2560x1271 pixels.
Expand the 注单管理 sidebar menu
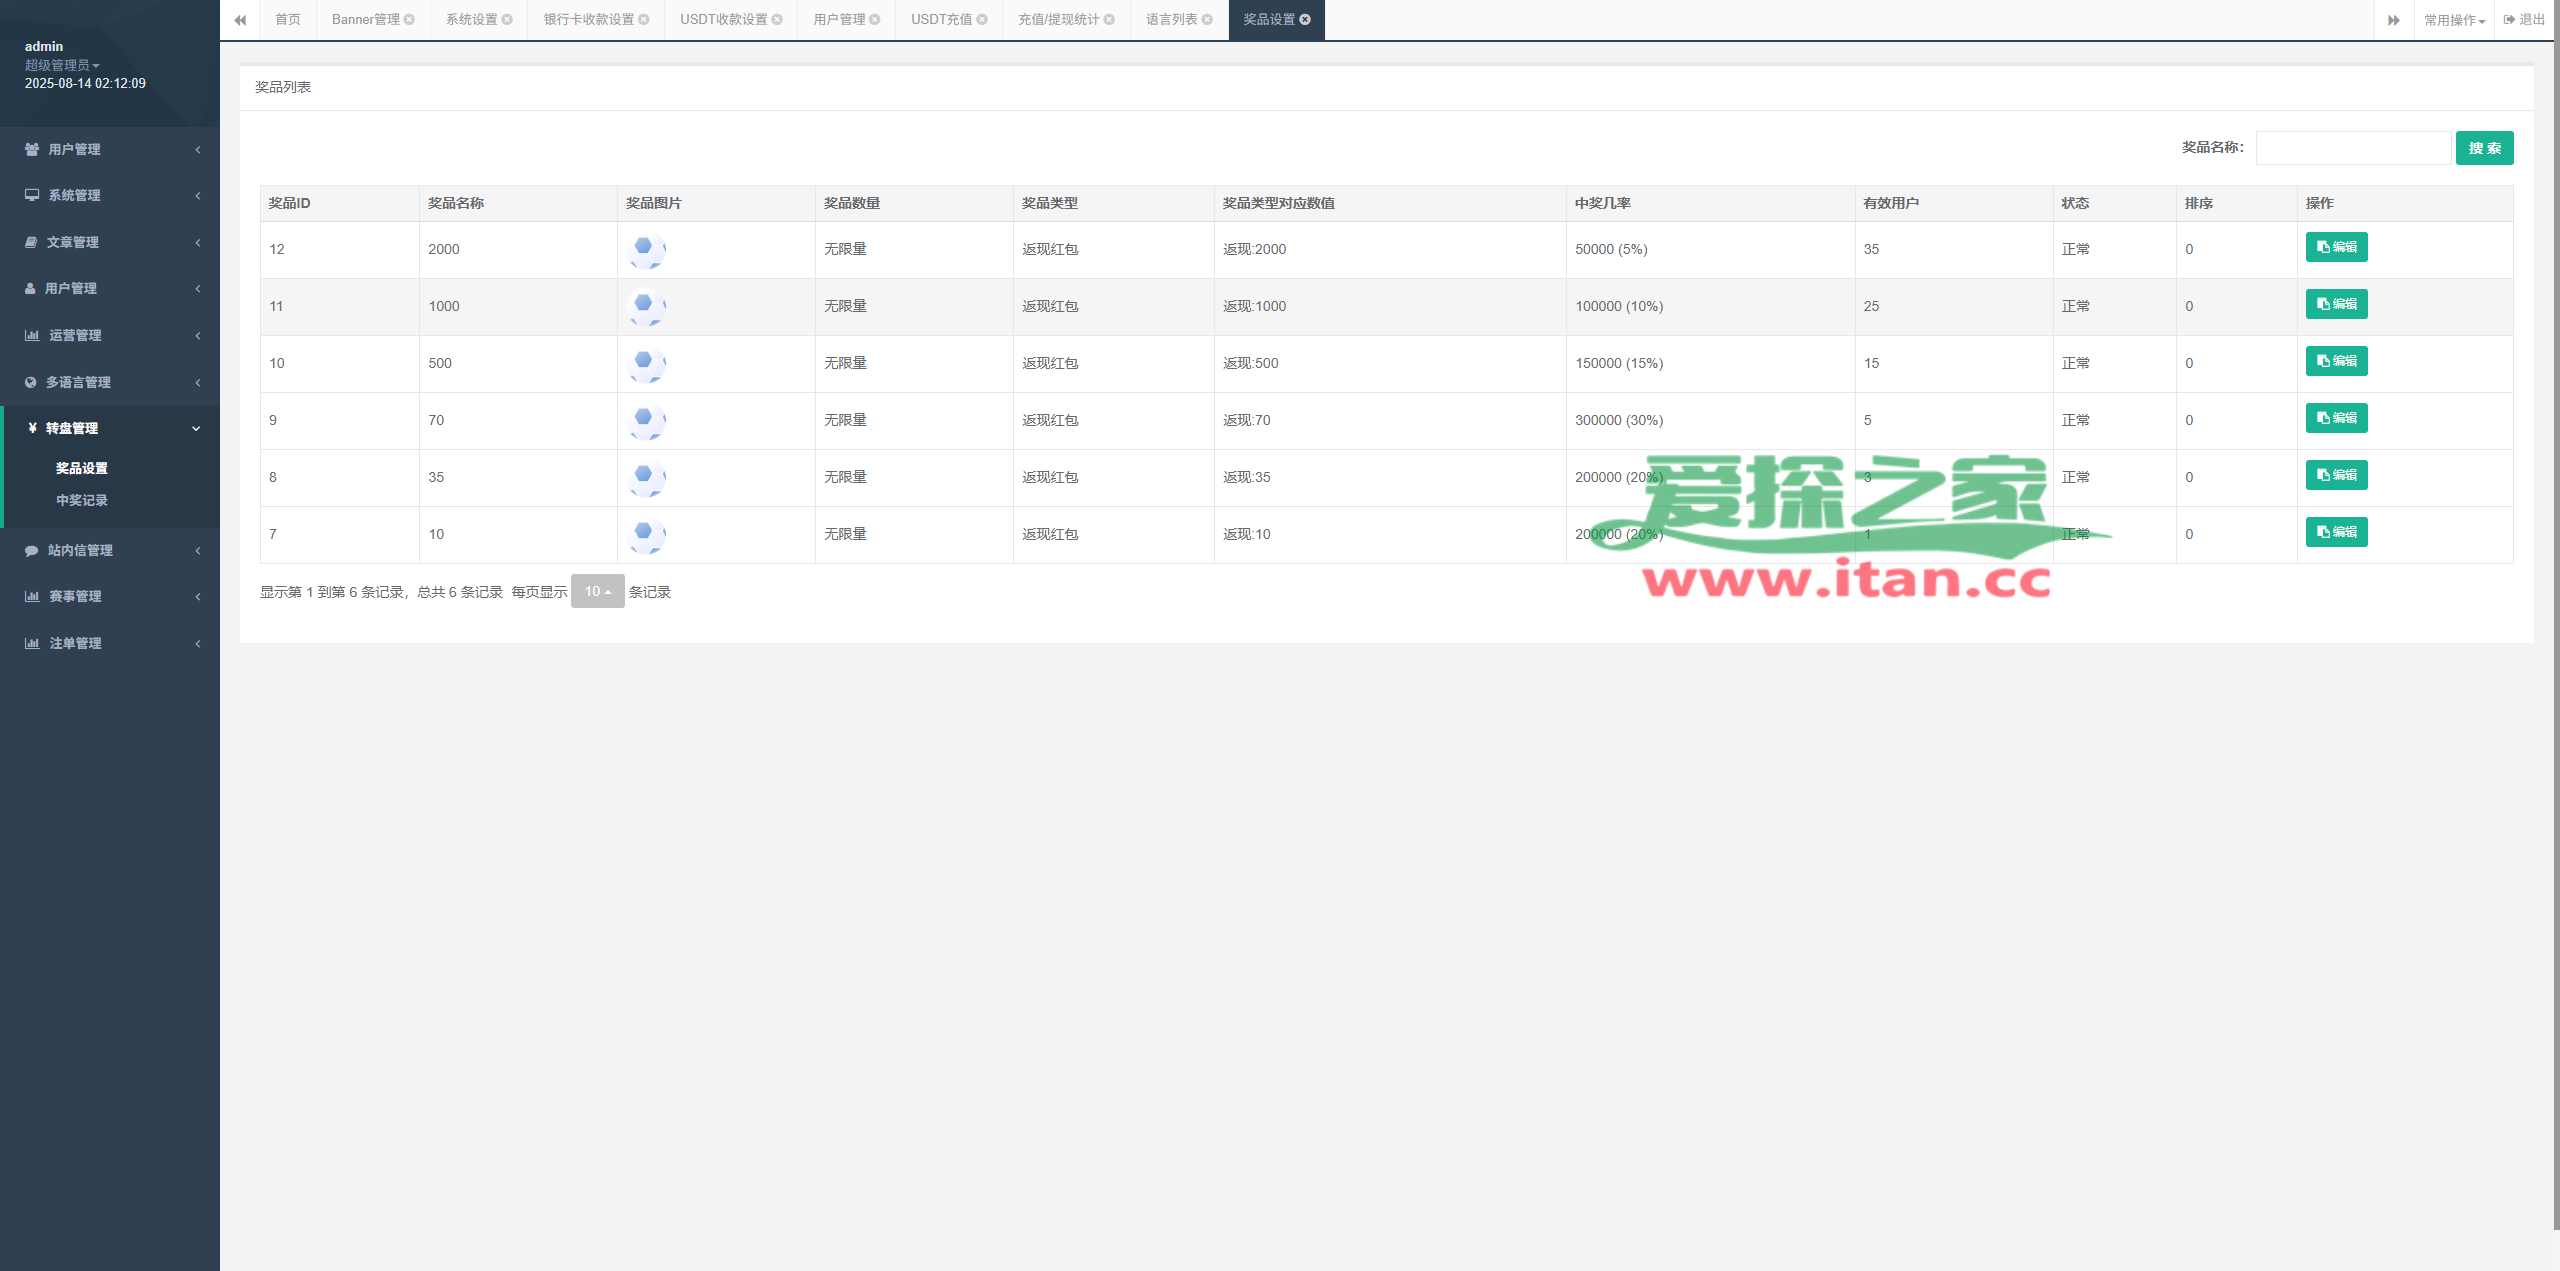tap(110, 643)
